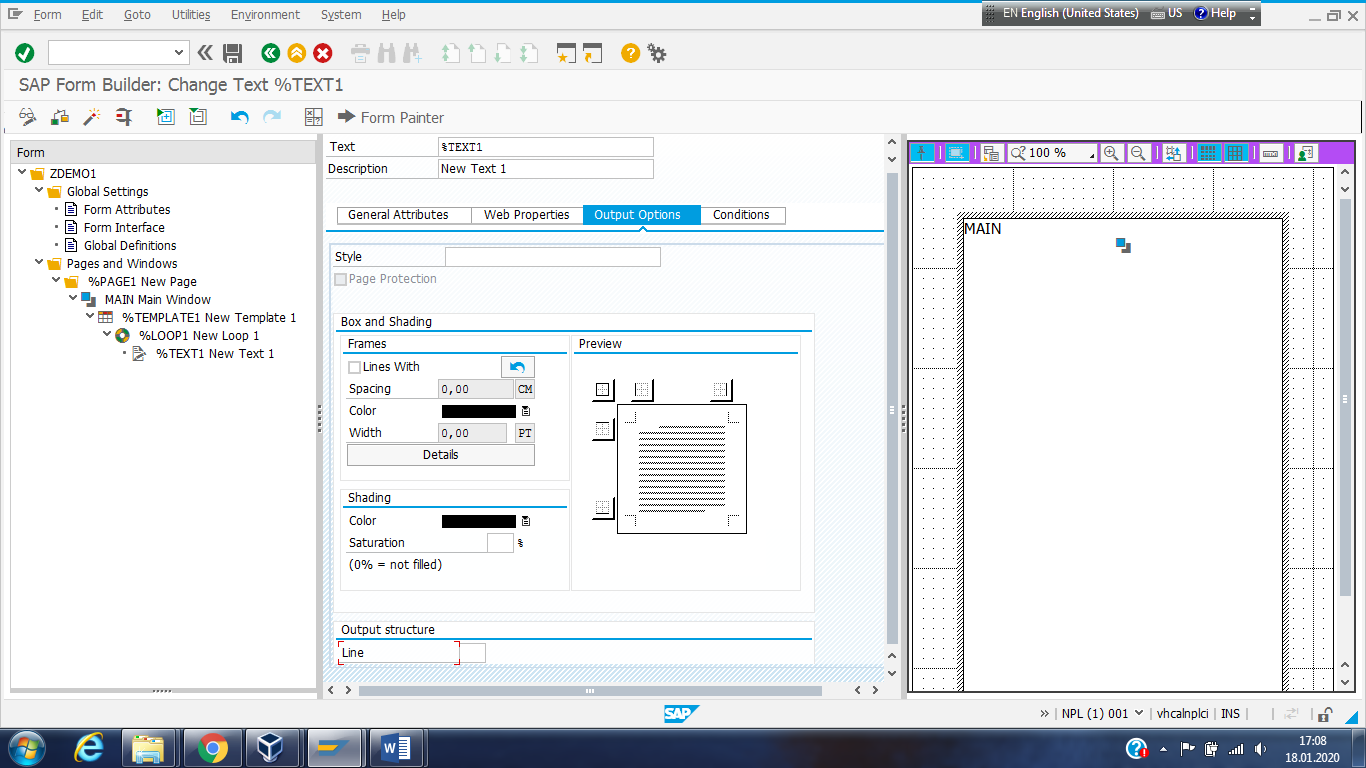
Task: Click the Details button under Frames
Action: point(440,455)
